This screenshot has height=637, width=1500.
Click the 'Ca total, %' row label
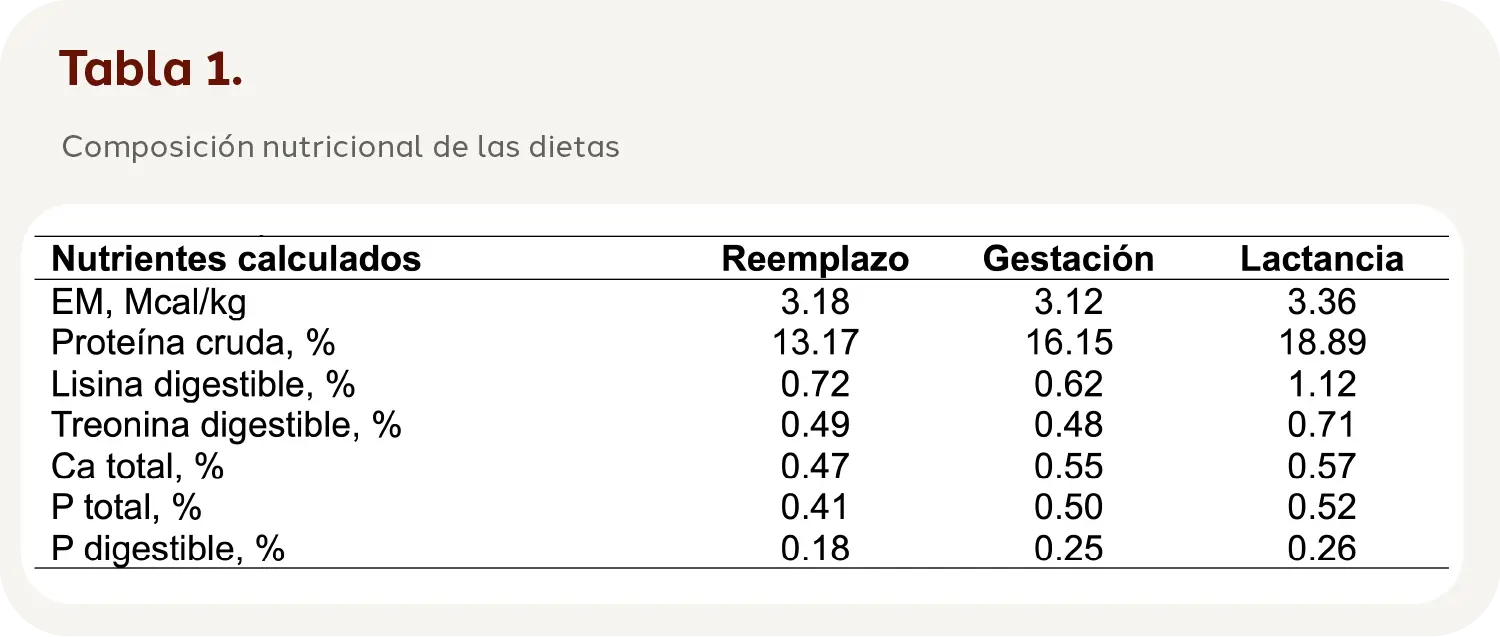tap(138, 466)
